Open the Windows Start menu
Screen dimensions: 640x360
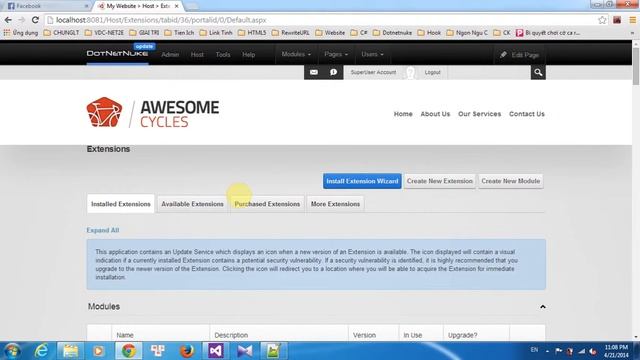click(x=12, y=351)
